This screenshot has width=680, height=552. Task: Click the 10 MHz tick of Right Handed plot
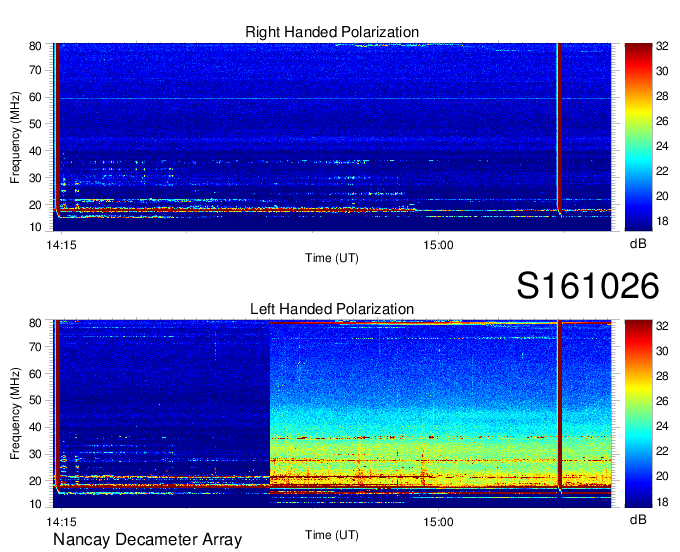tap(36, 227)
